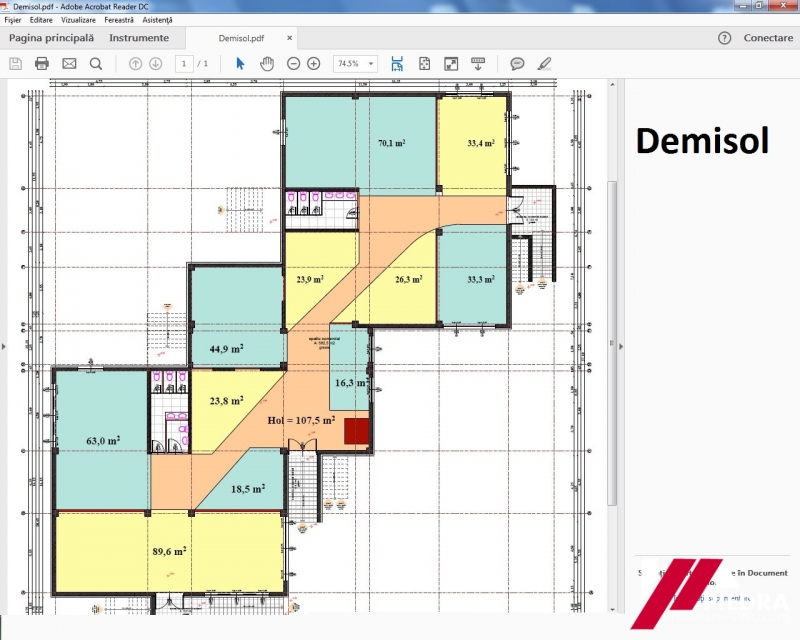Screen dimensions: 800x640
Task: Toggle the Fit to width scrolling mode
Action: click(397, 63)
